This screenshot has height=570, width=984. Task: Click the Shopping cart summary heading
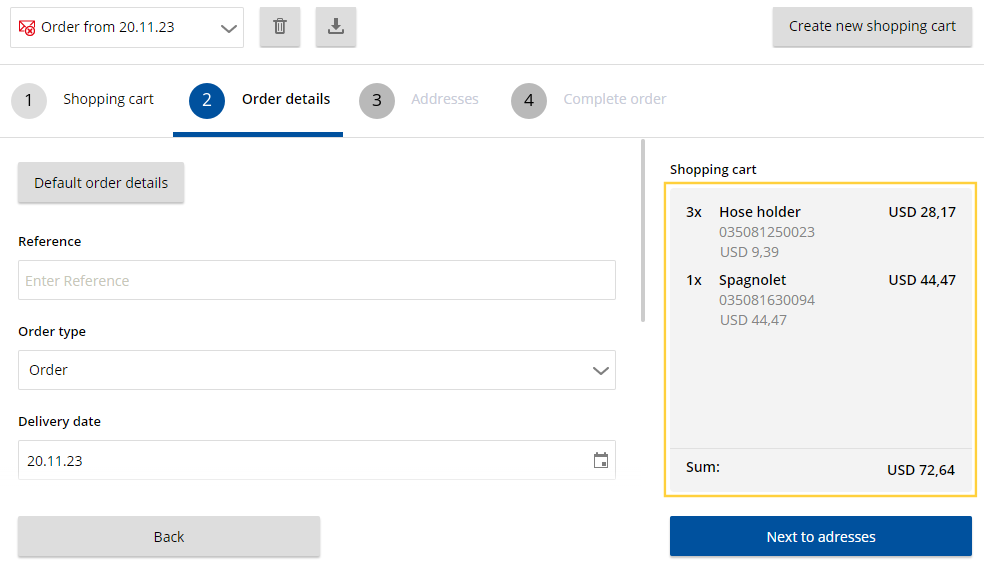(713, 169)
